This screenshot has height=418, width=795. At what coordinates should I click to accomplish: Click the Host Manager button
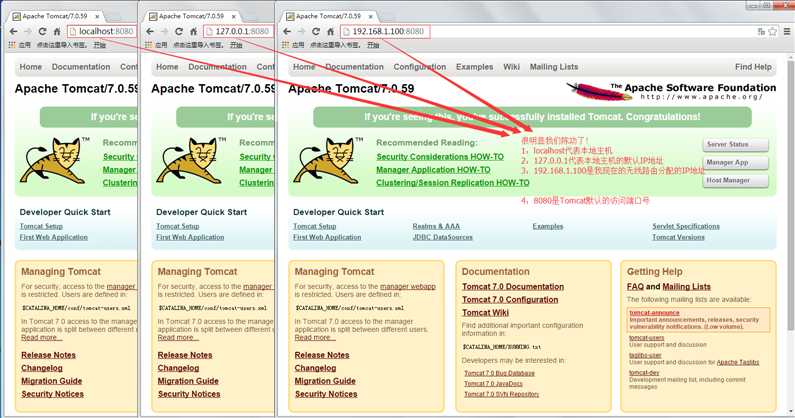(735, 181)
